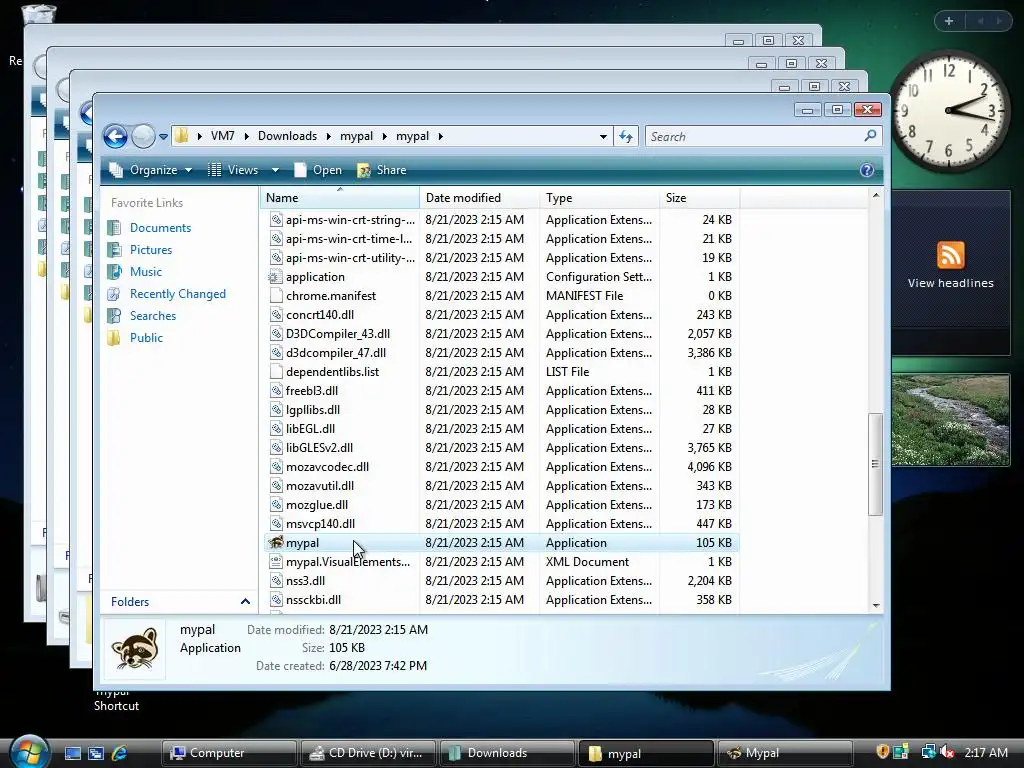Focus the Search box

763,136
